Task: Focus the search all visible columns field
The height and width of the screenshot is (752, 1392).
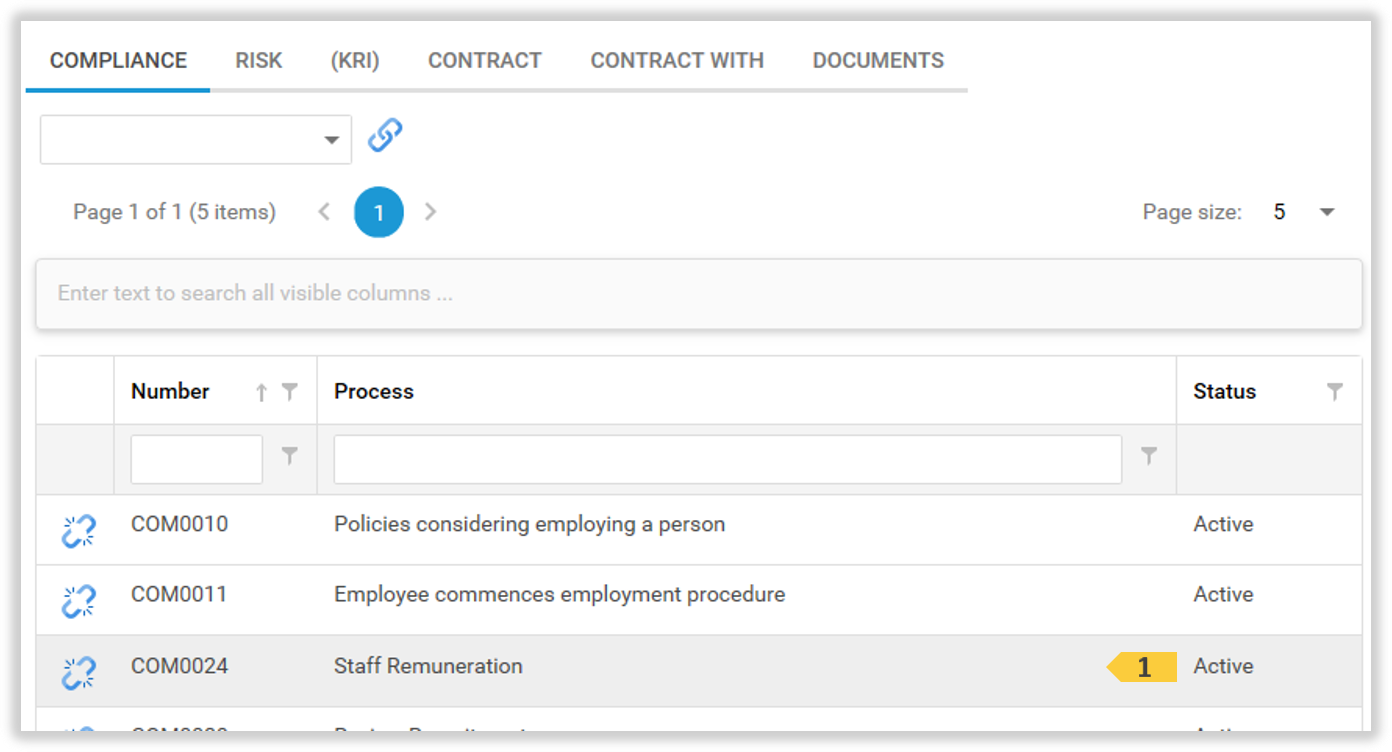Action: tap(698, 294)
